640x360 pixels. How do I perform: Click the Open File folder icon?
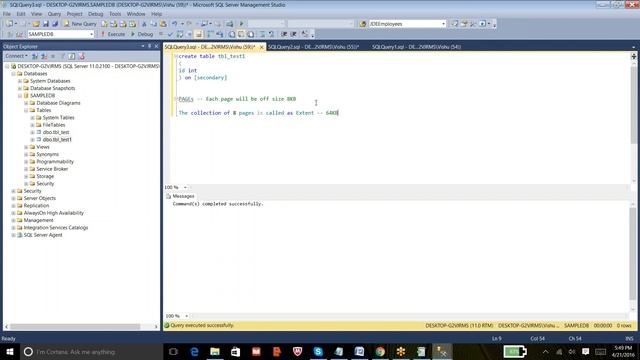click(36, 24)
